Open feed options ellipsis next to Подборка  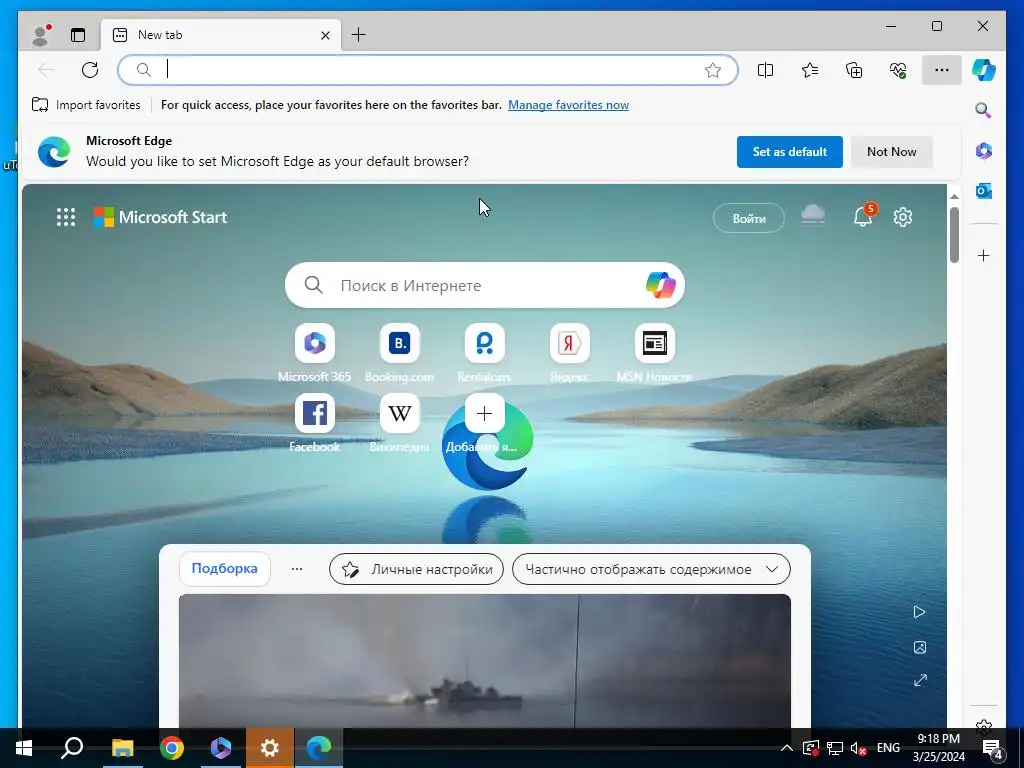click(x=296, y=569)
